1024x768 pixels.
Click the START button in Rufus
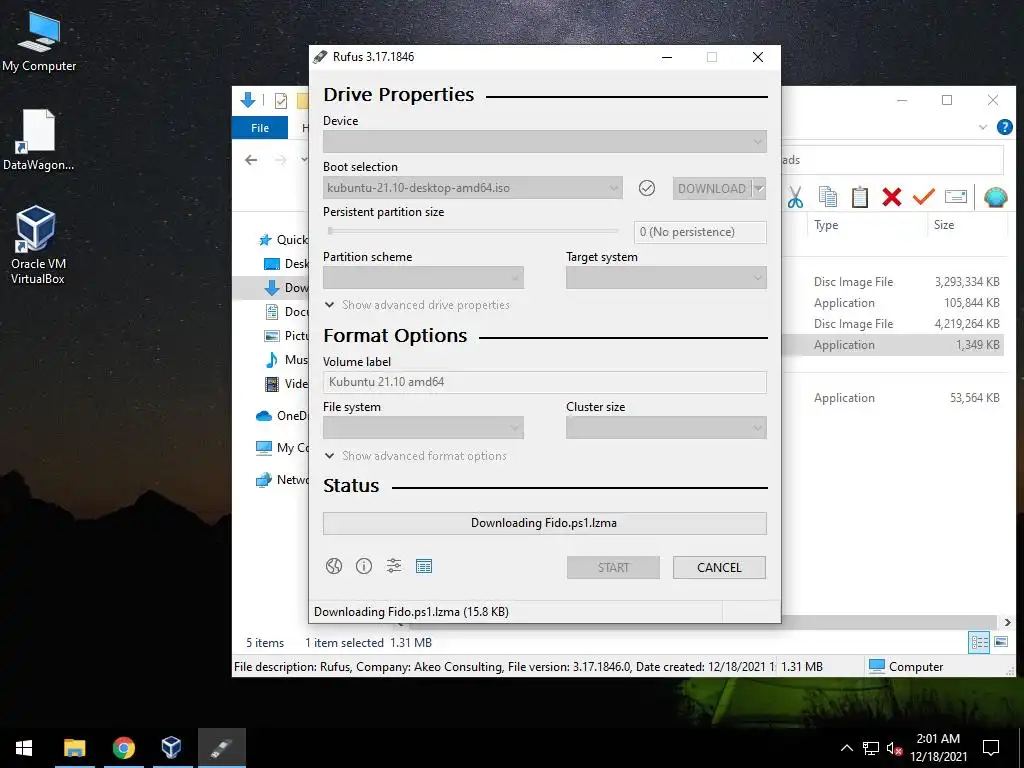613,568
